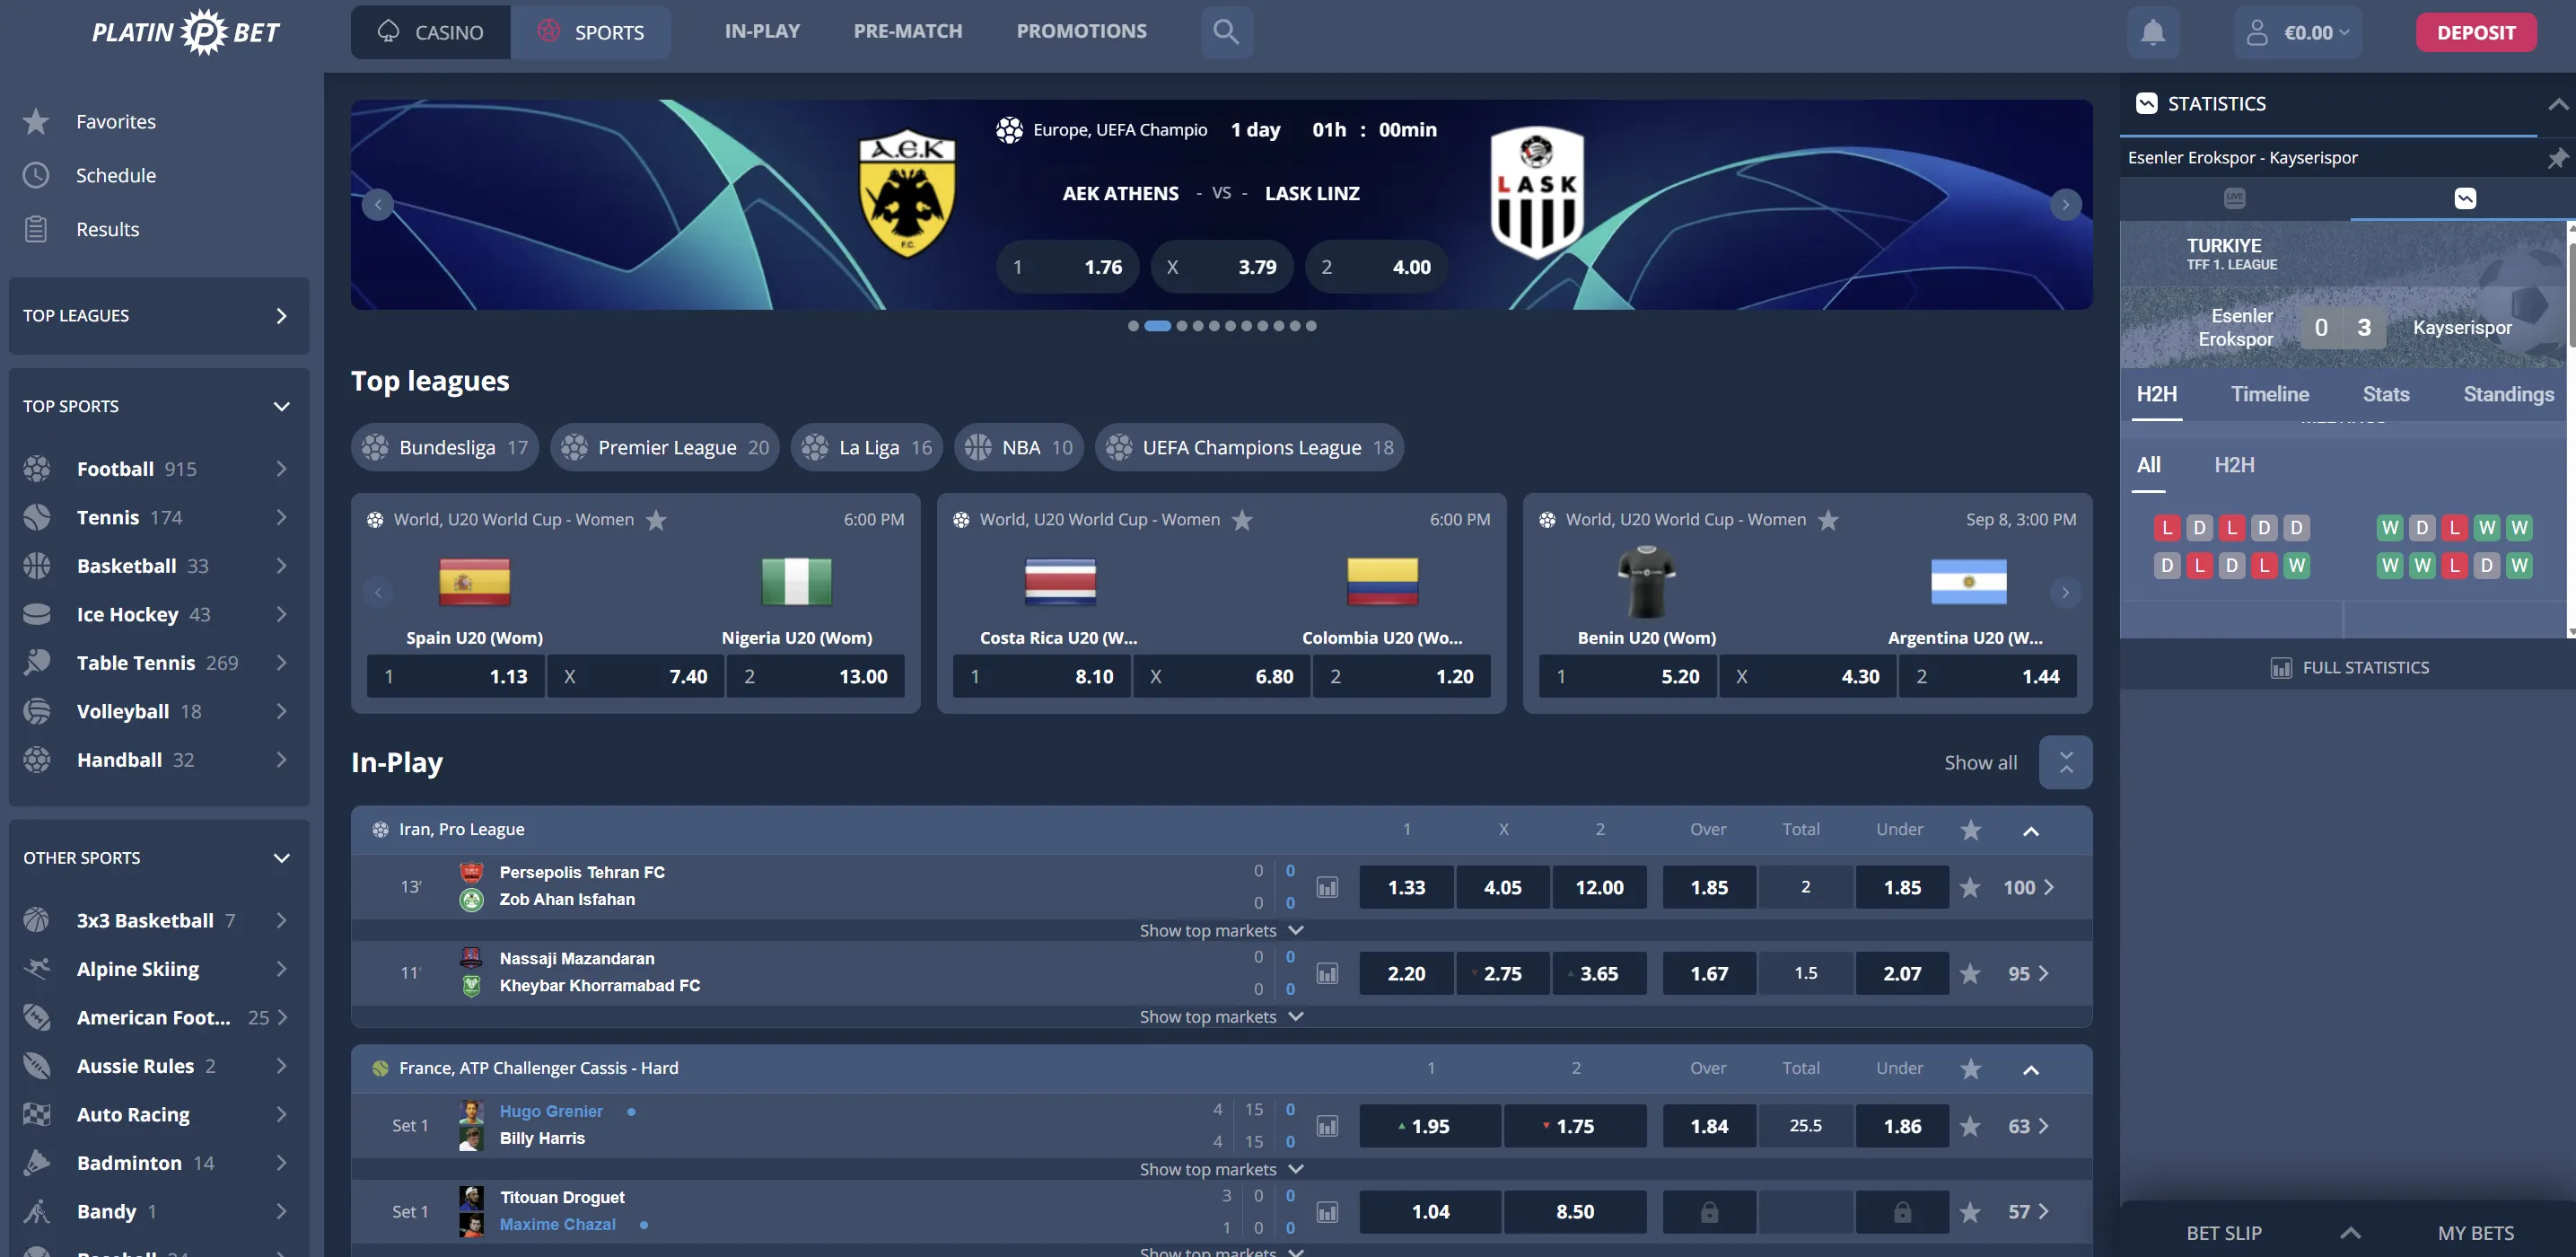Collapse the Top Sports section
The height and width of the screenshot is (1257, 2576).
[282, 406]
